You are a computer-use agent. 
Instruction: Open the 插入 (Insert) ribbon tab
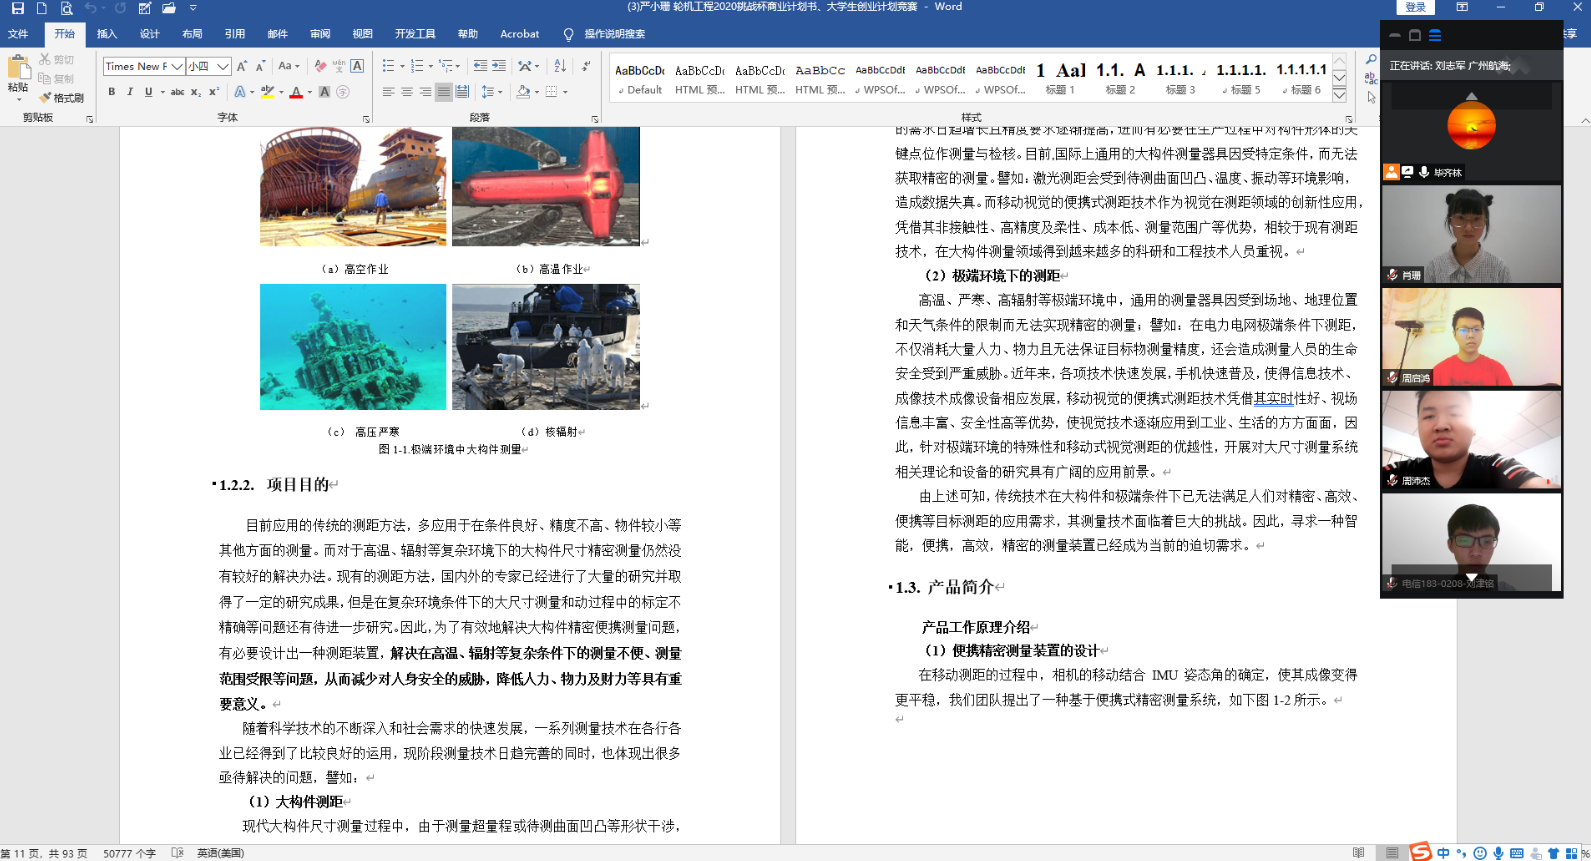pyautogui.click(x=107, y=34)
